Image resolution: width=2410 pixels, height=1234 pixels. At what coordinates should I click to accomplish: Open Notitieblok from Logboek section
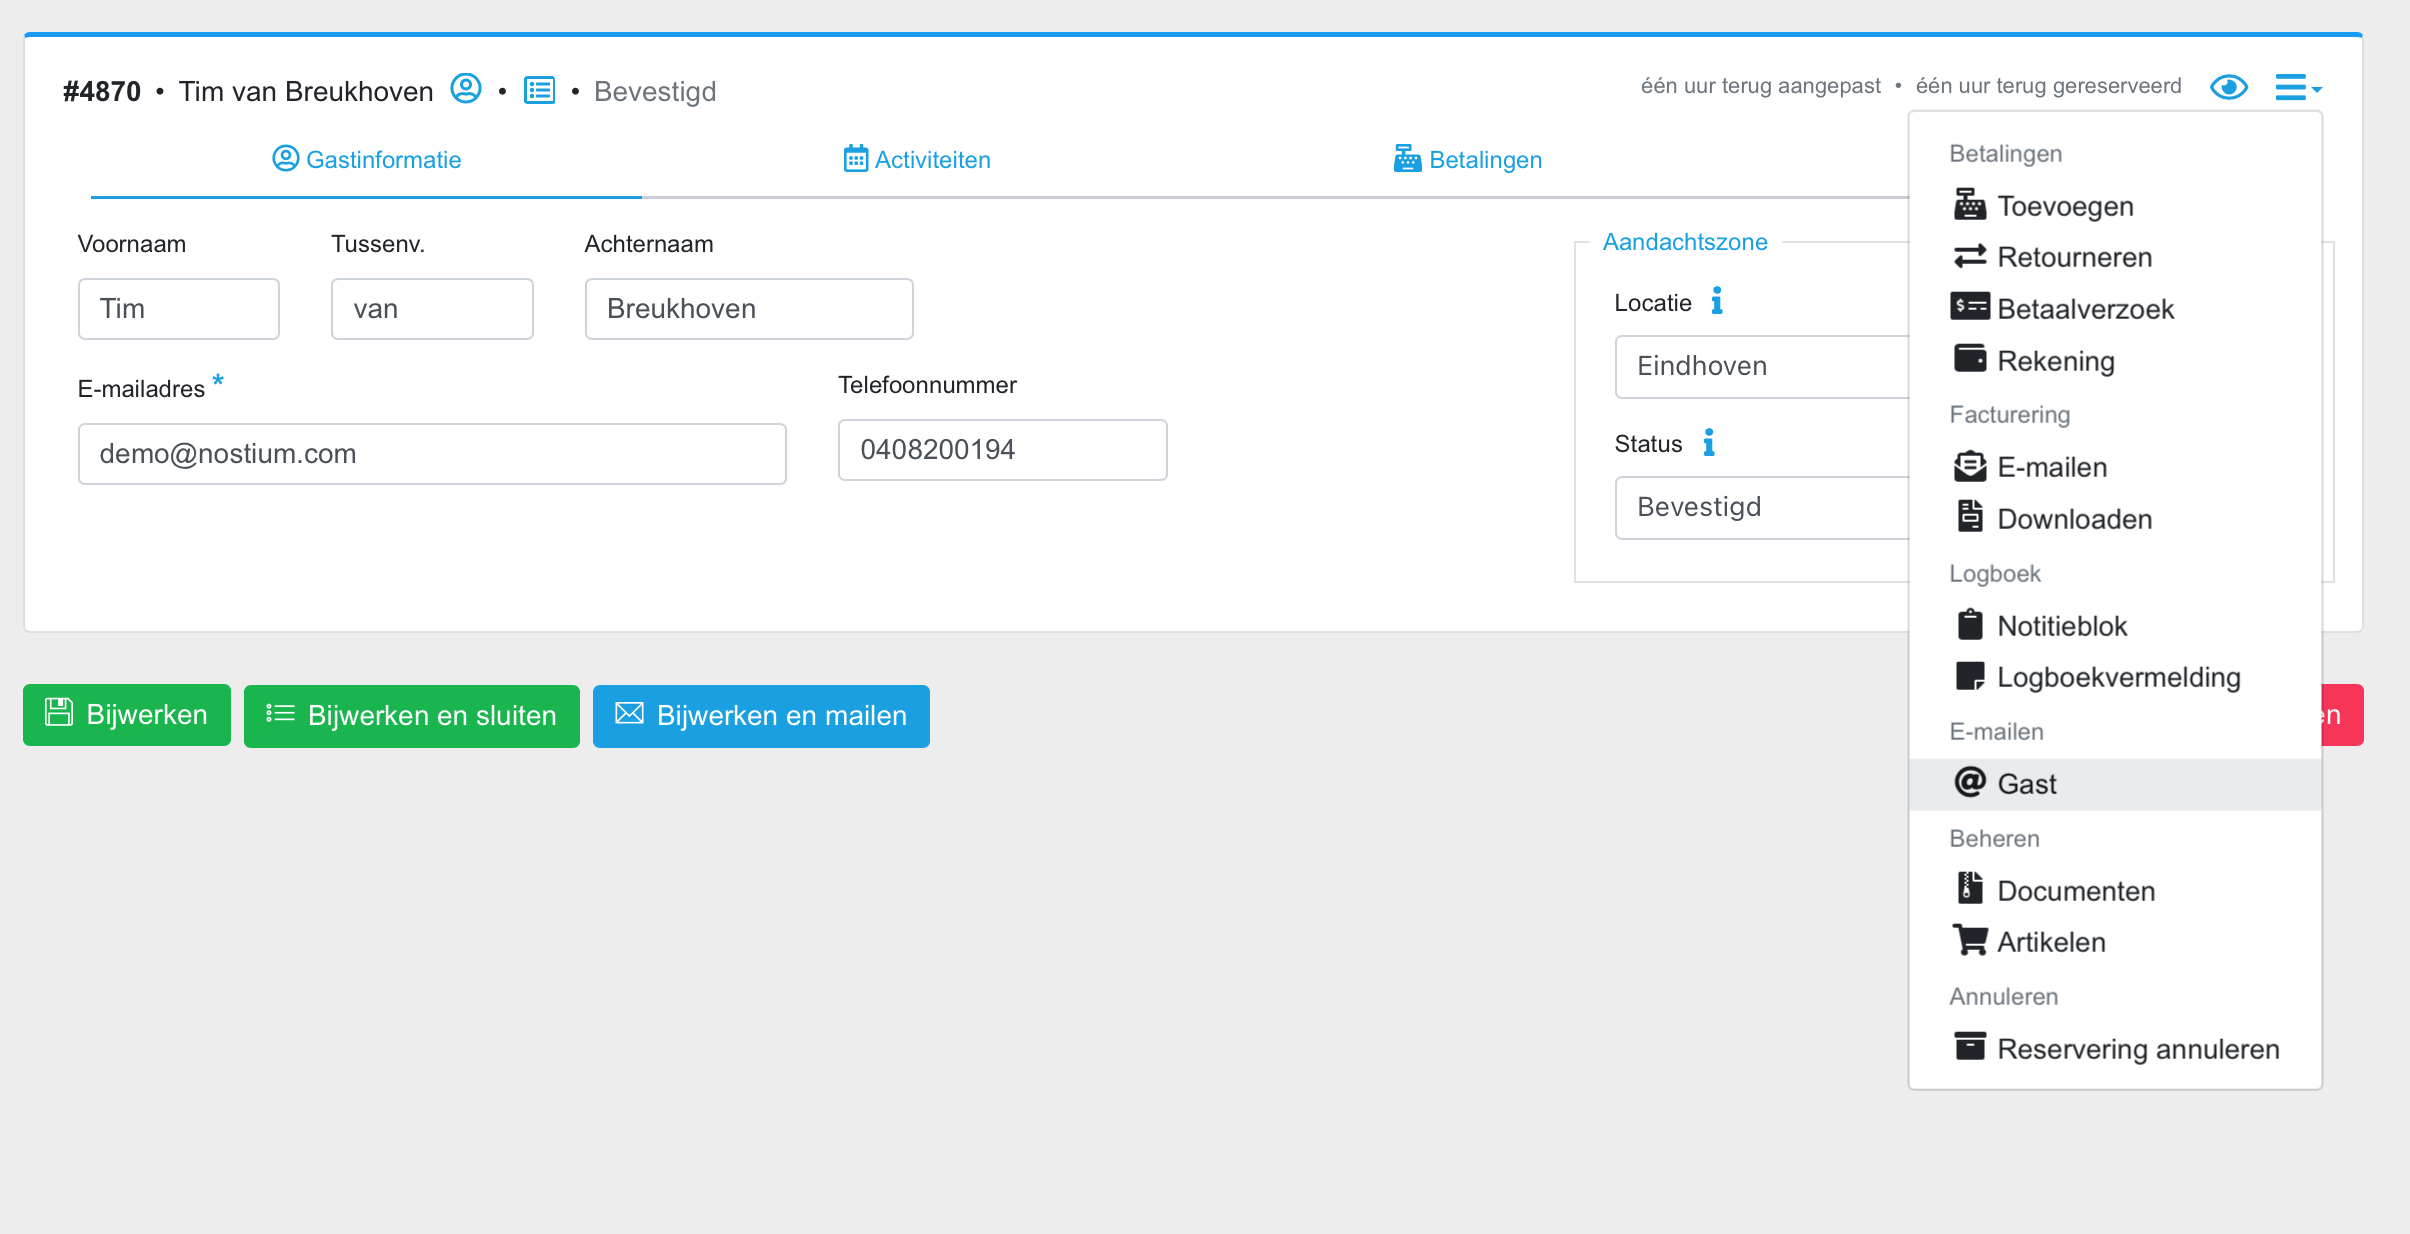[x=2061, y=626]
